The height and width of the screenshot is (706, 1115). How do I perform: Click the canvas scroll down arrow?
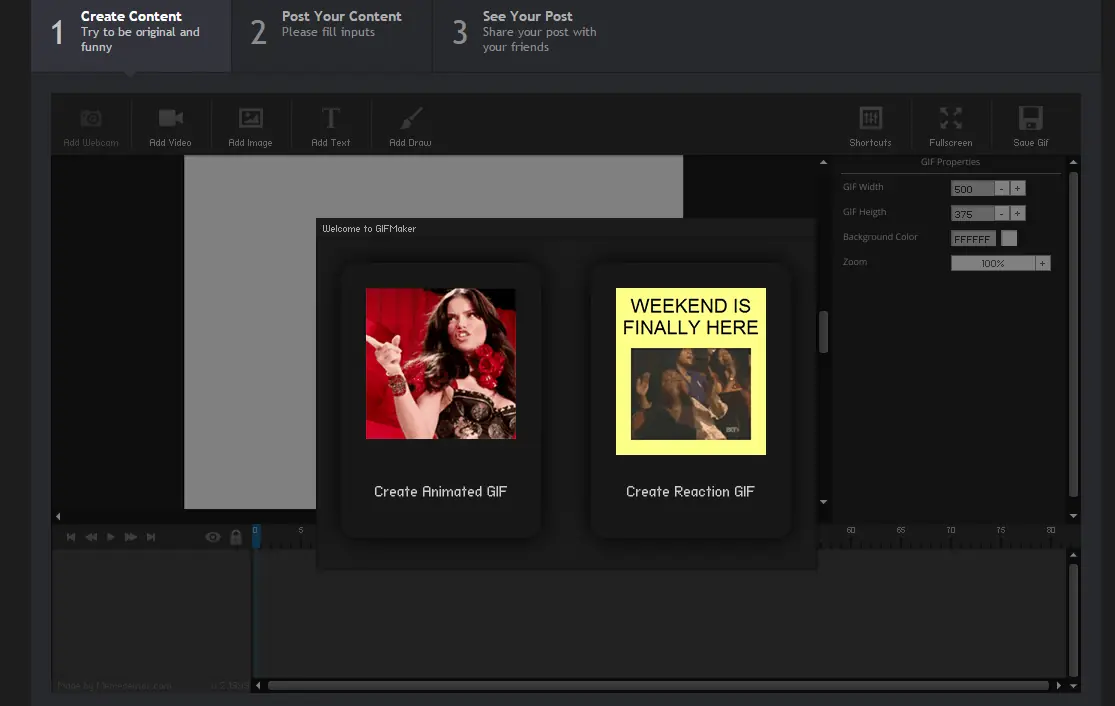tap(823, 502)
